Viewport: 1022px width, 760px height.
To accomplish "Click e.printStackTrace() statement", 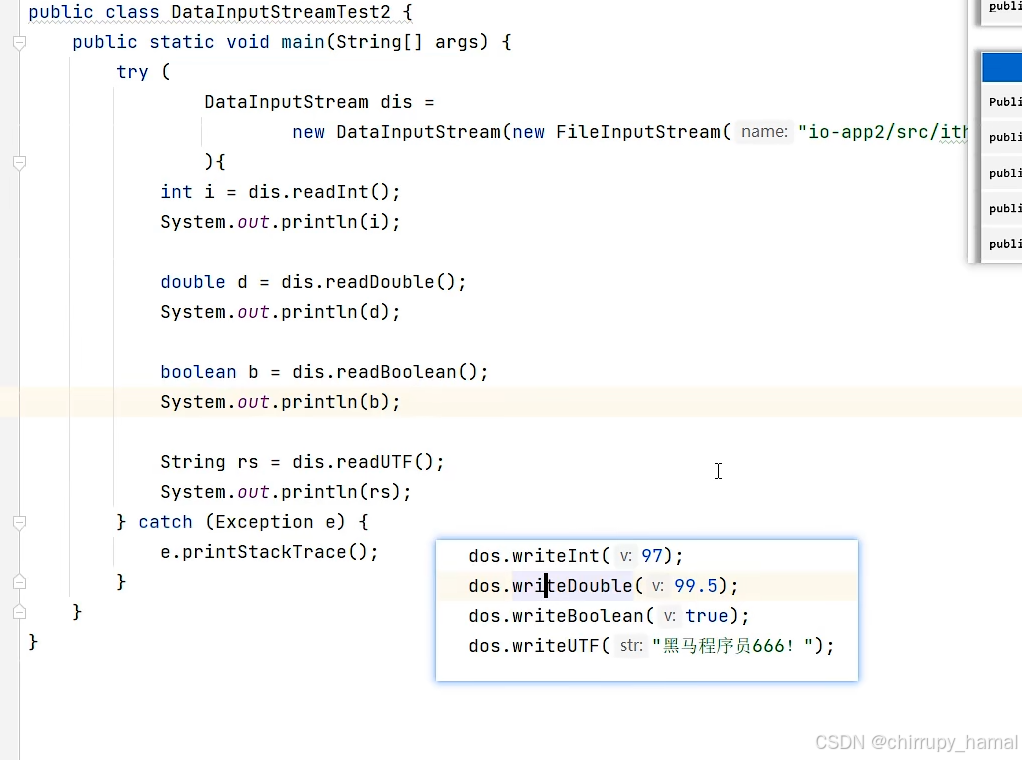I will coord(269,552).
